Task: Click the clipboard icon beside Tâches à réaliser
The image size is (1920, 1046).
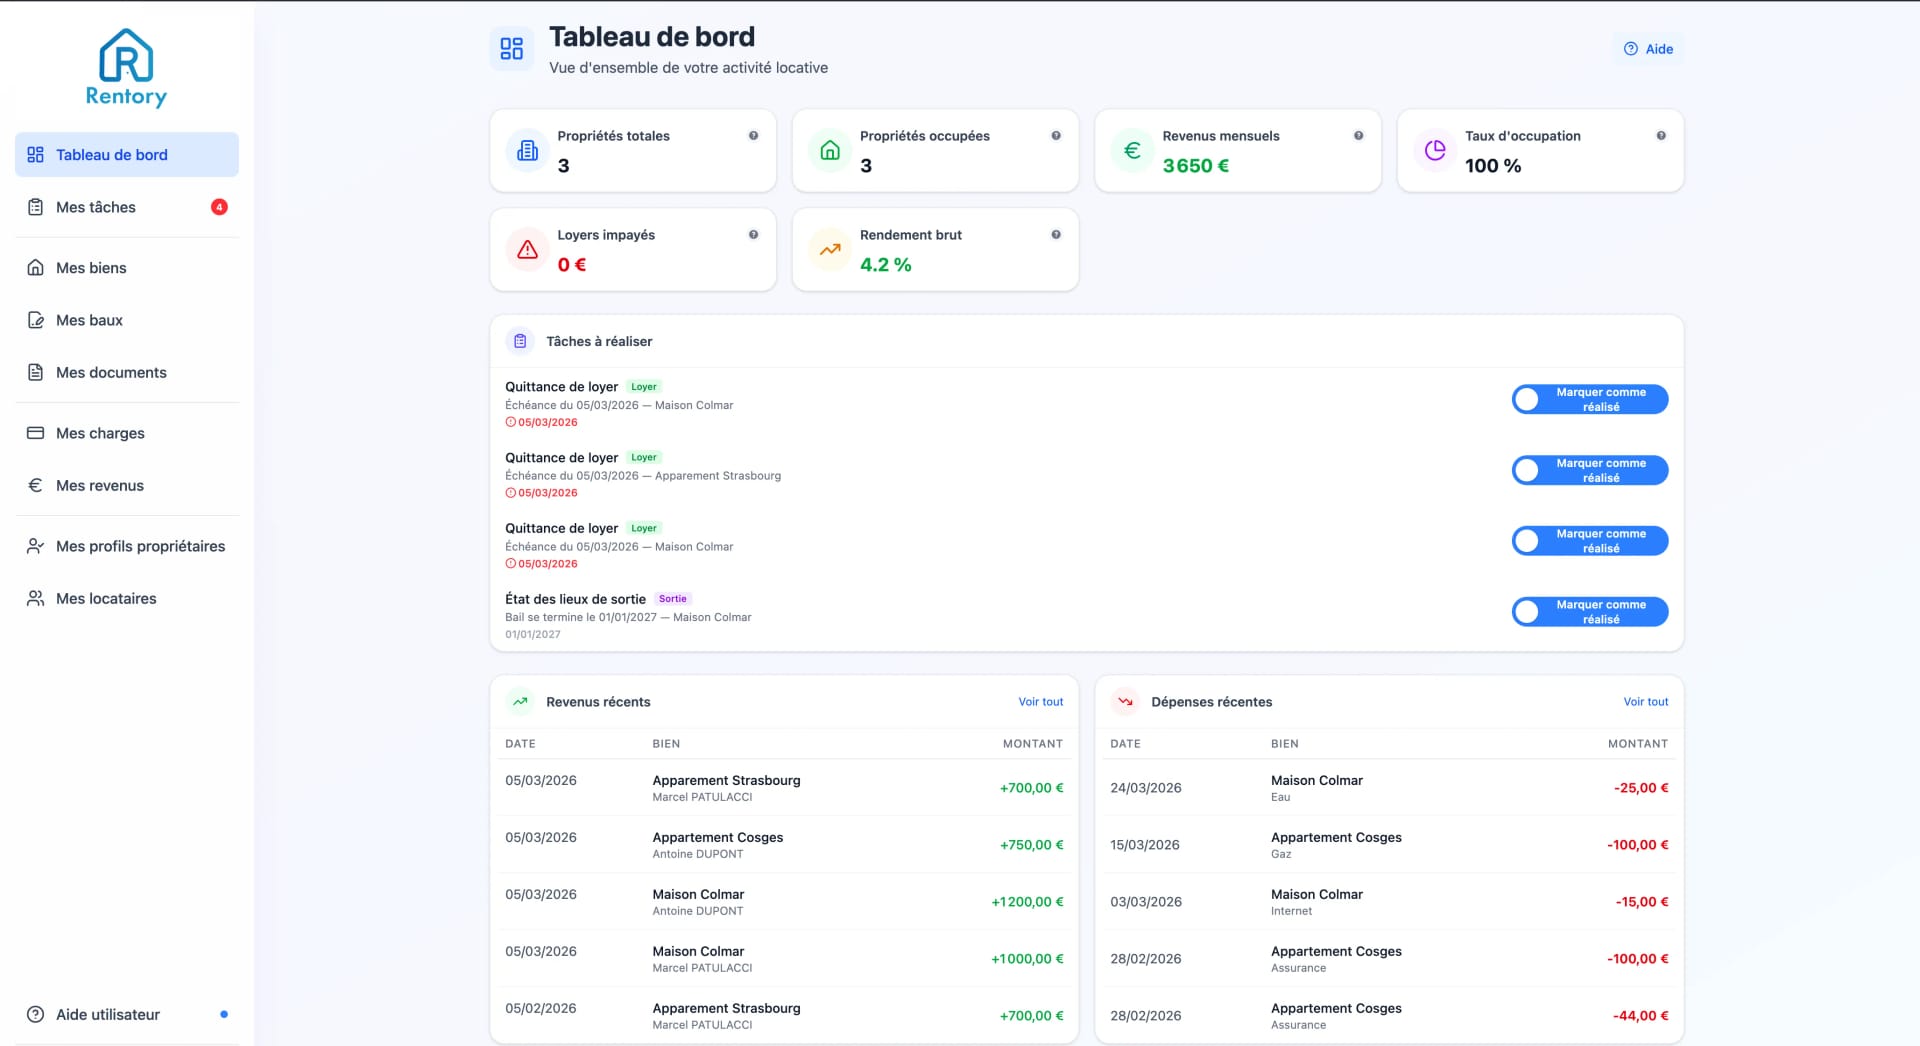Action: [520, 340]
